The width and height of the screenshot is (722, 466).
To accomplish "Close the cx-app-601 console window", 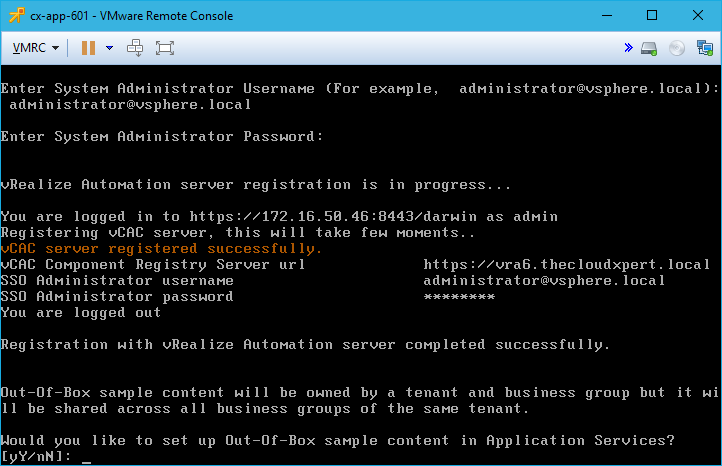I will tap(698, 15).
